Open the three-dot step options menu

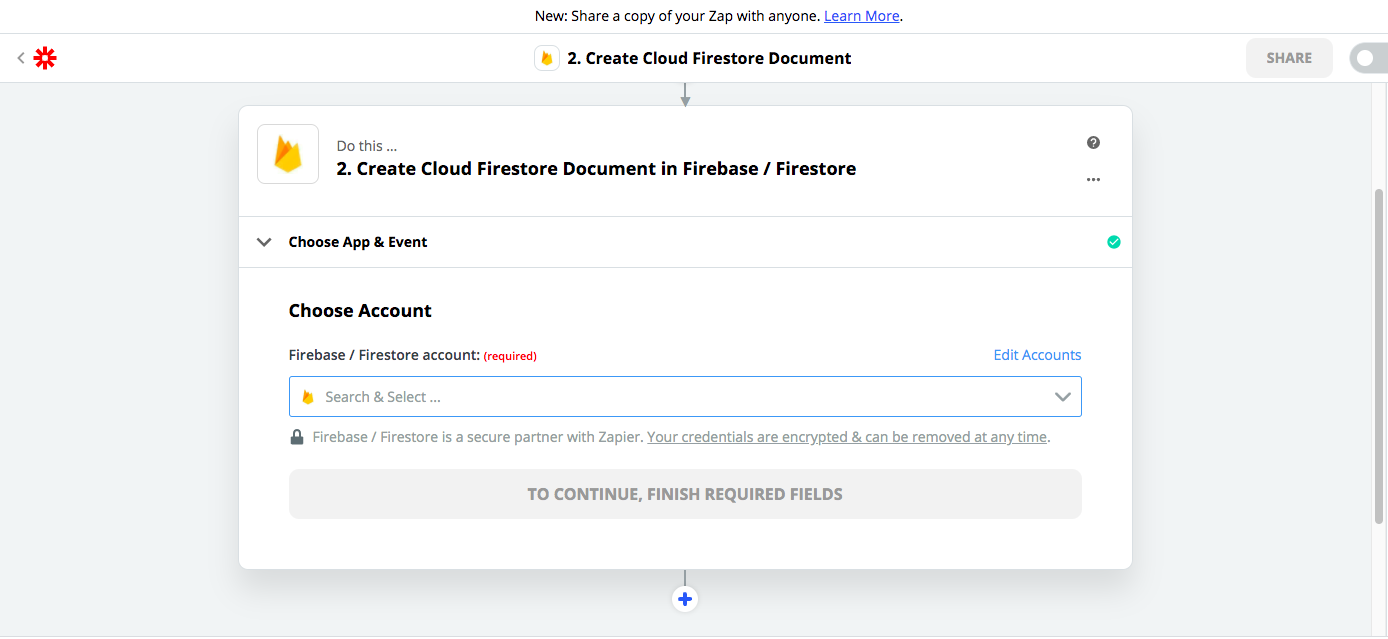1093,180
